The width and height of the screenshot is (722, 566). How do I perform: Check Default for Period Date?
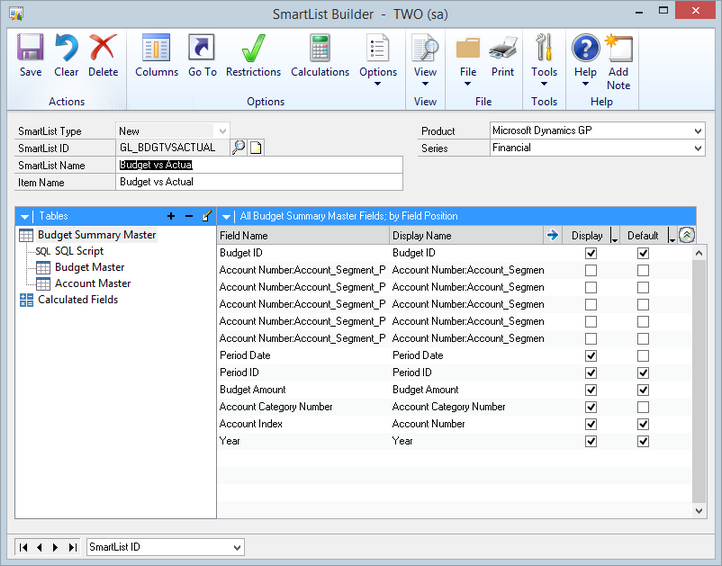[643, 356]
